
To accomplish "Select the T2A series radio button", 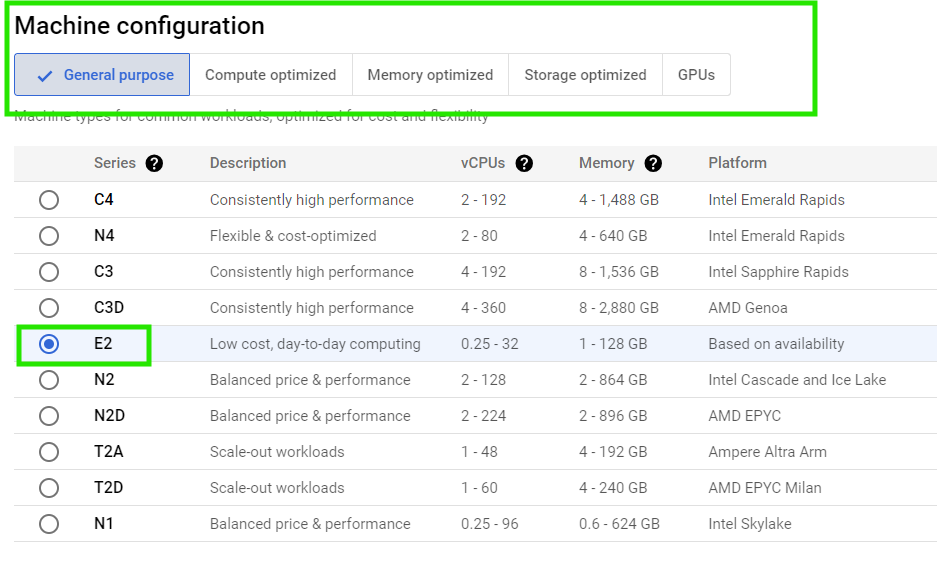I will tap(49, 452).
